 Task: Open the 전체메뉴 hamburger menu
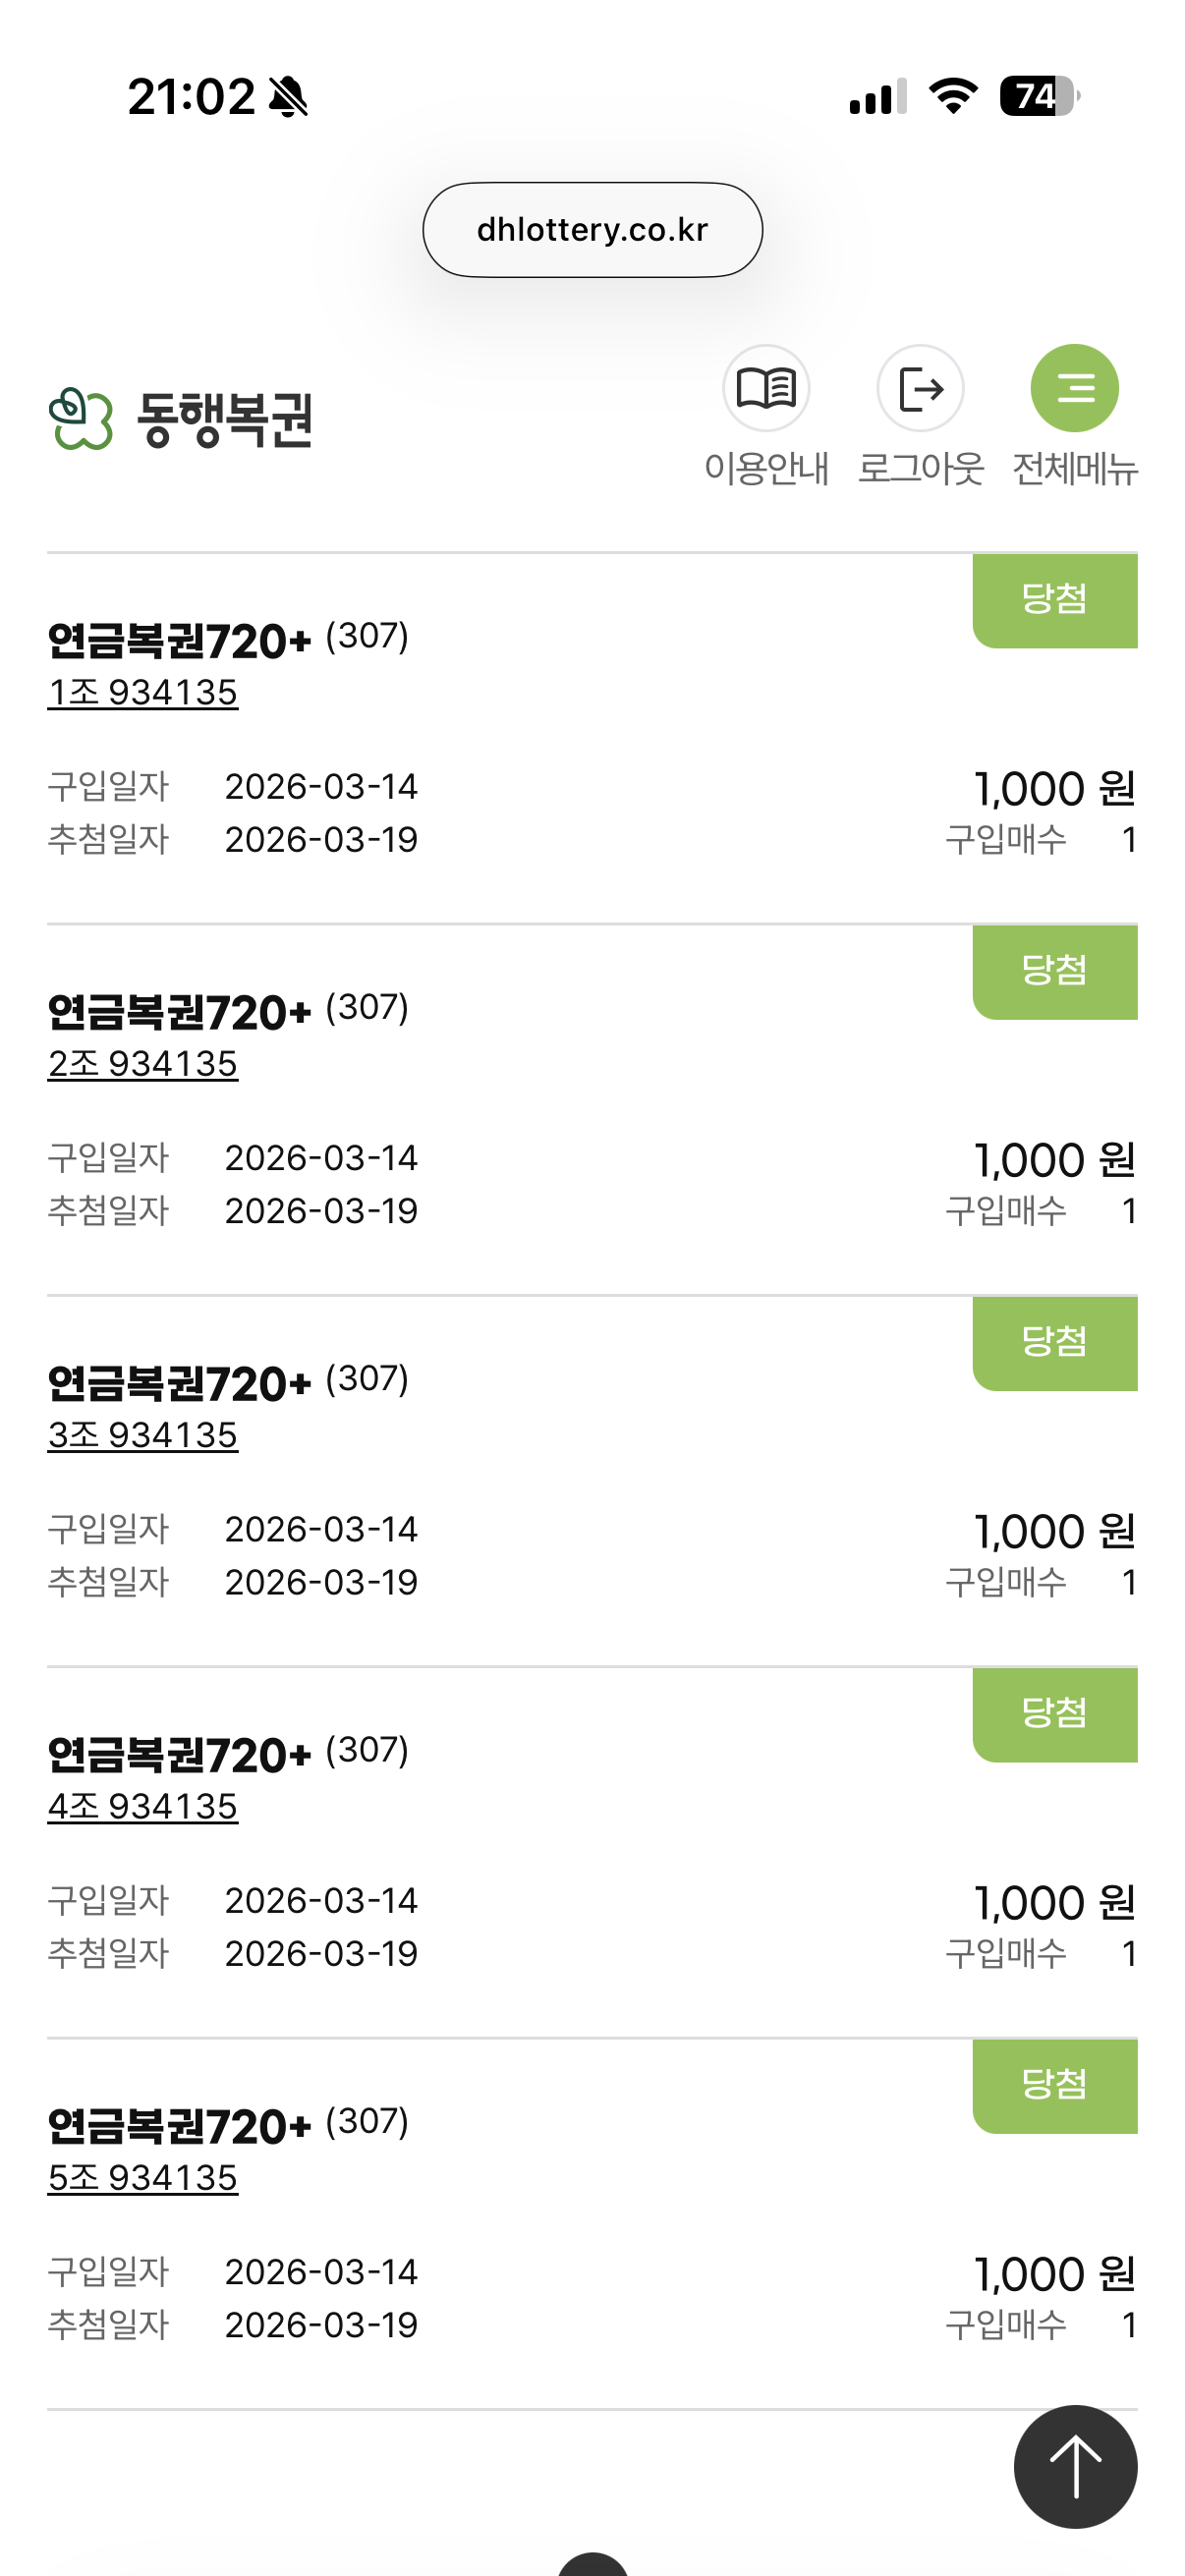click(1074, 388)
